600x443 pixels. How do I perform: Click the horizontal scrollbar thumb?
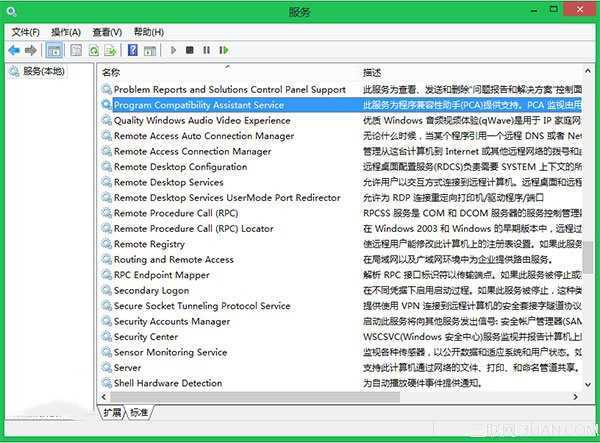click(x=255, y=397)
